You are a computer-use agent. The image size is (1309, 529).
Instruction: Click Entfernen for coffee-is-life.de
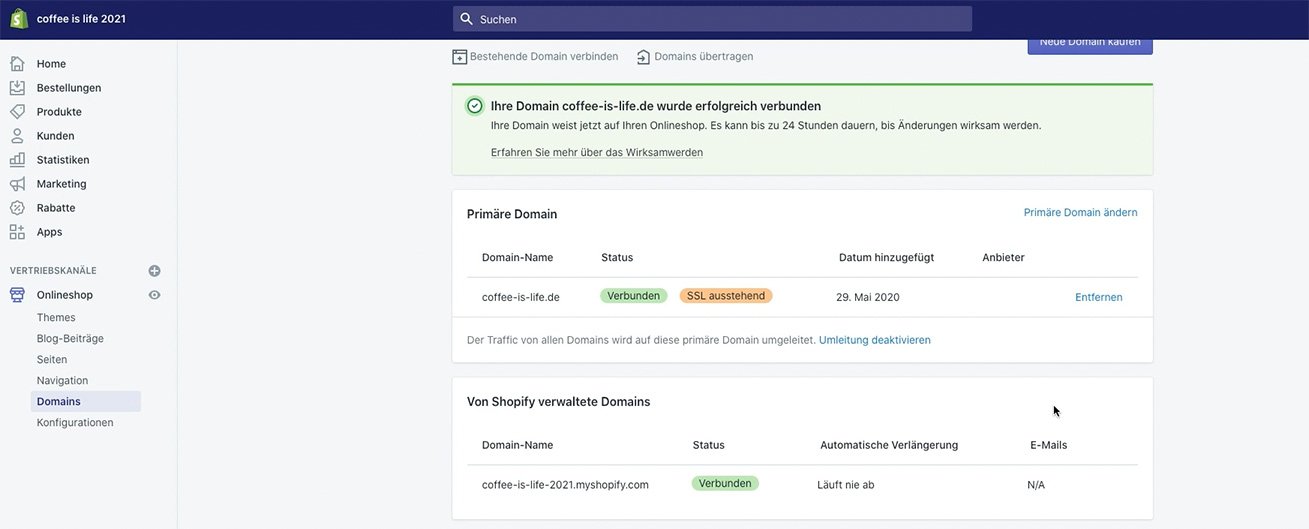point(1098,297)
